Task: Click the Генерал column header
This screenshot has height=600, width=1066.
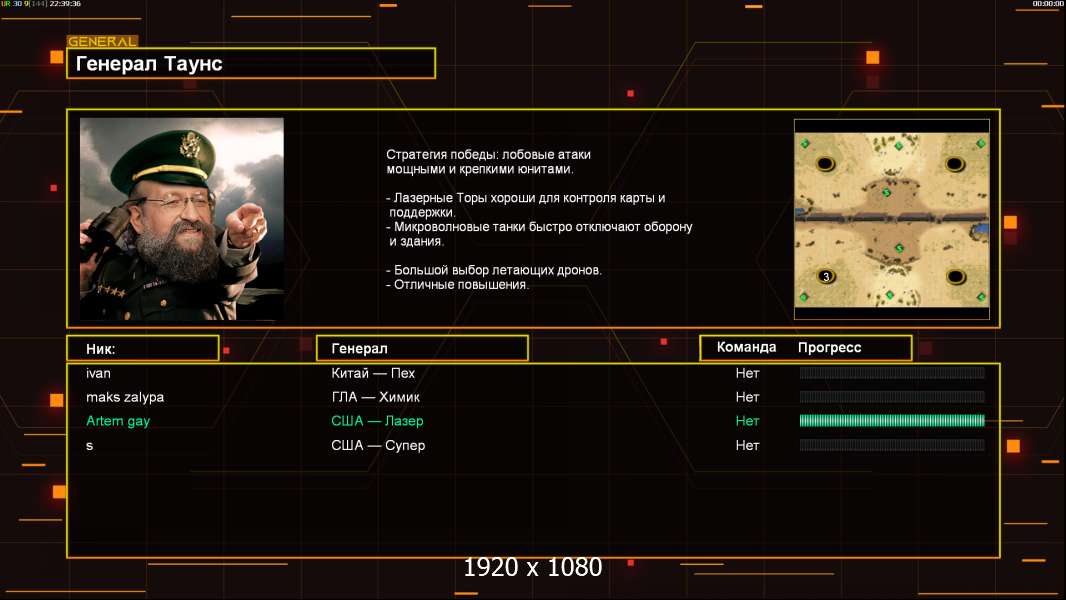Action: (x=422, y=348)
